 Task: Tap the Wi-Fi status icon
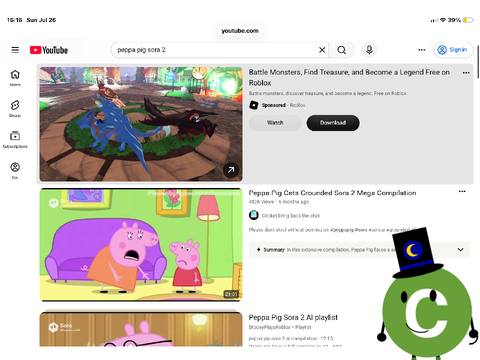(443, 20)
